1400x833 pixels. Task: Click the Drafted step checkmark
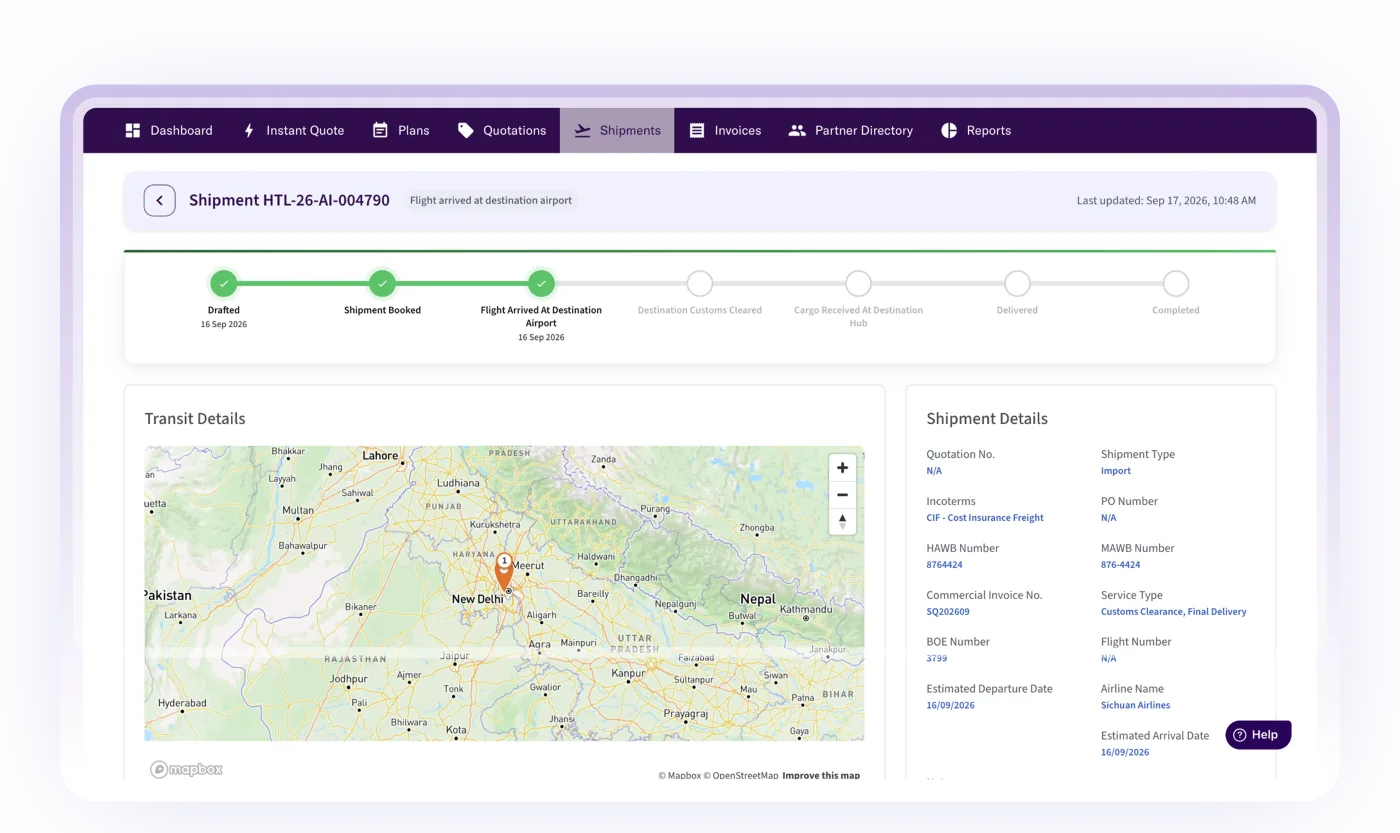(224, 284)
